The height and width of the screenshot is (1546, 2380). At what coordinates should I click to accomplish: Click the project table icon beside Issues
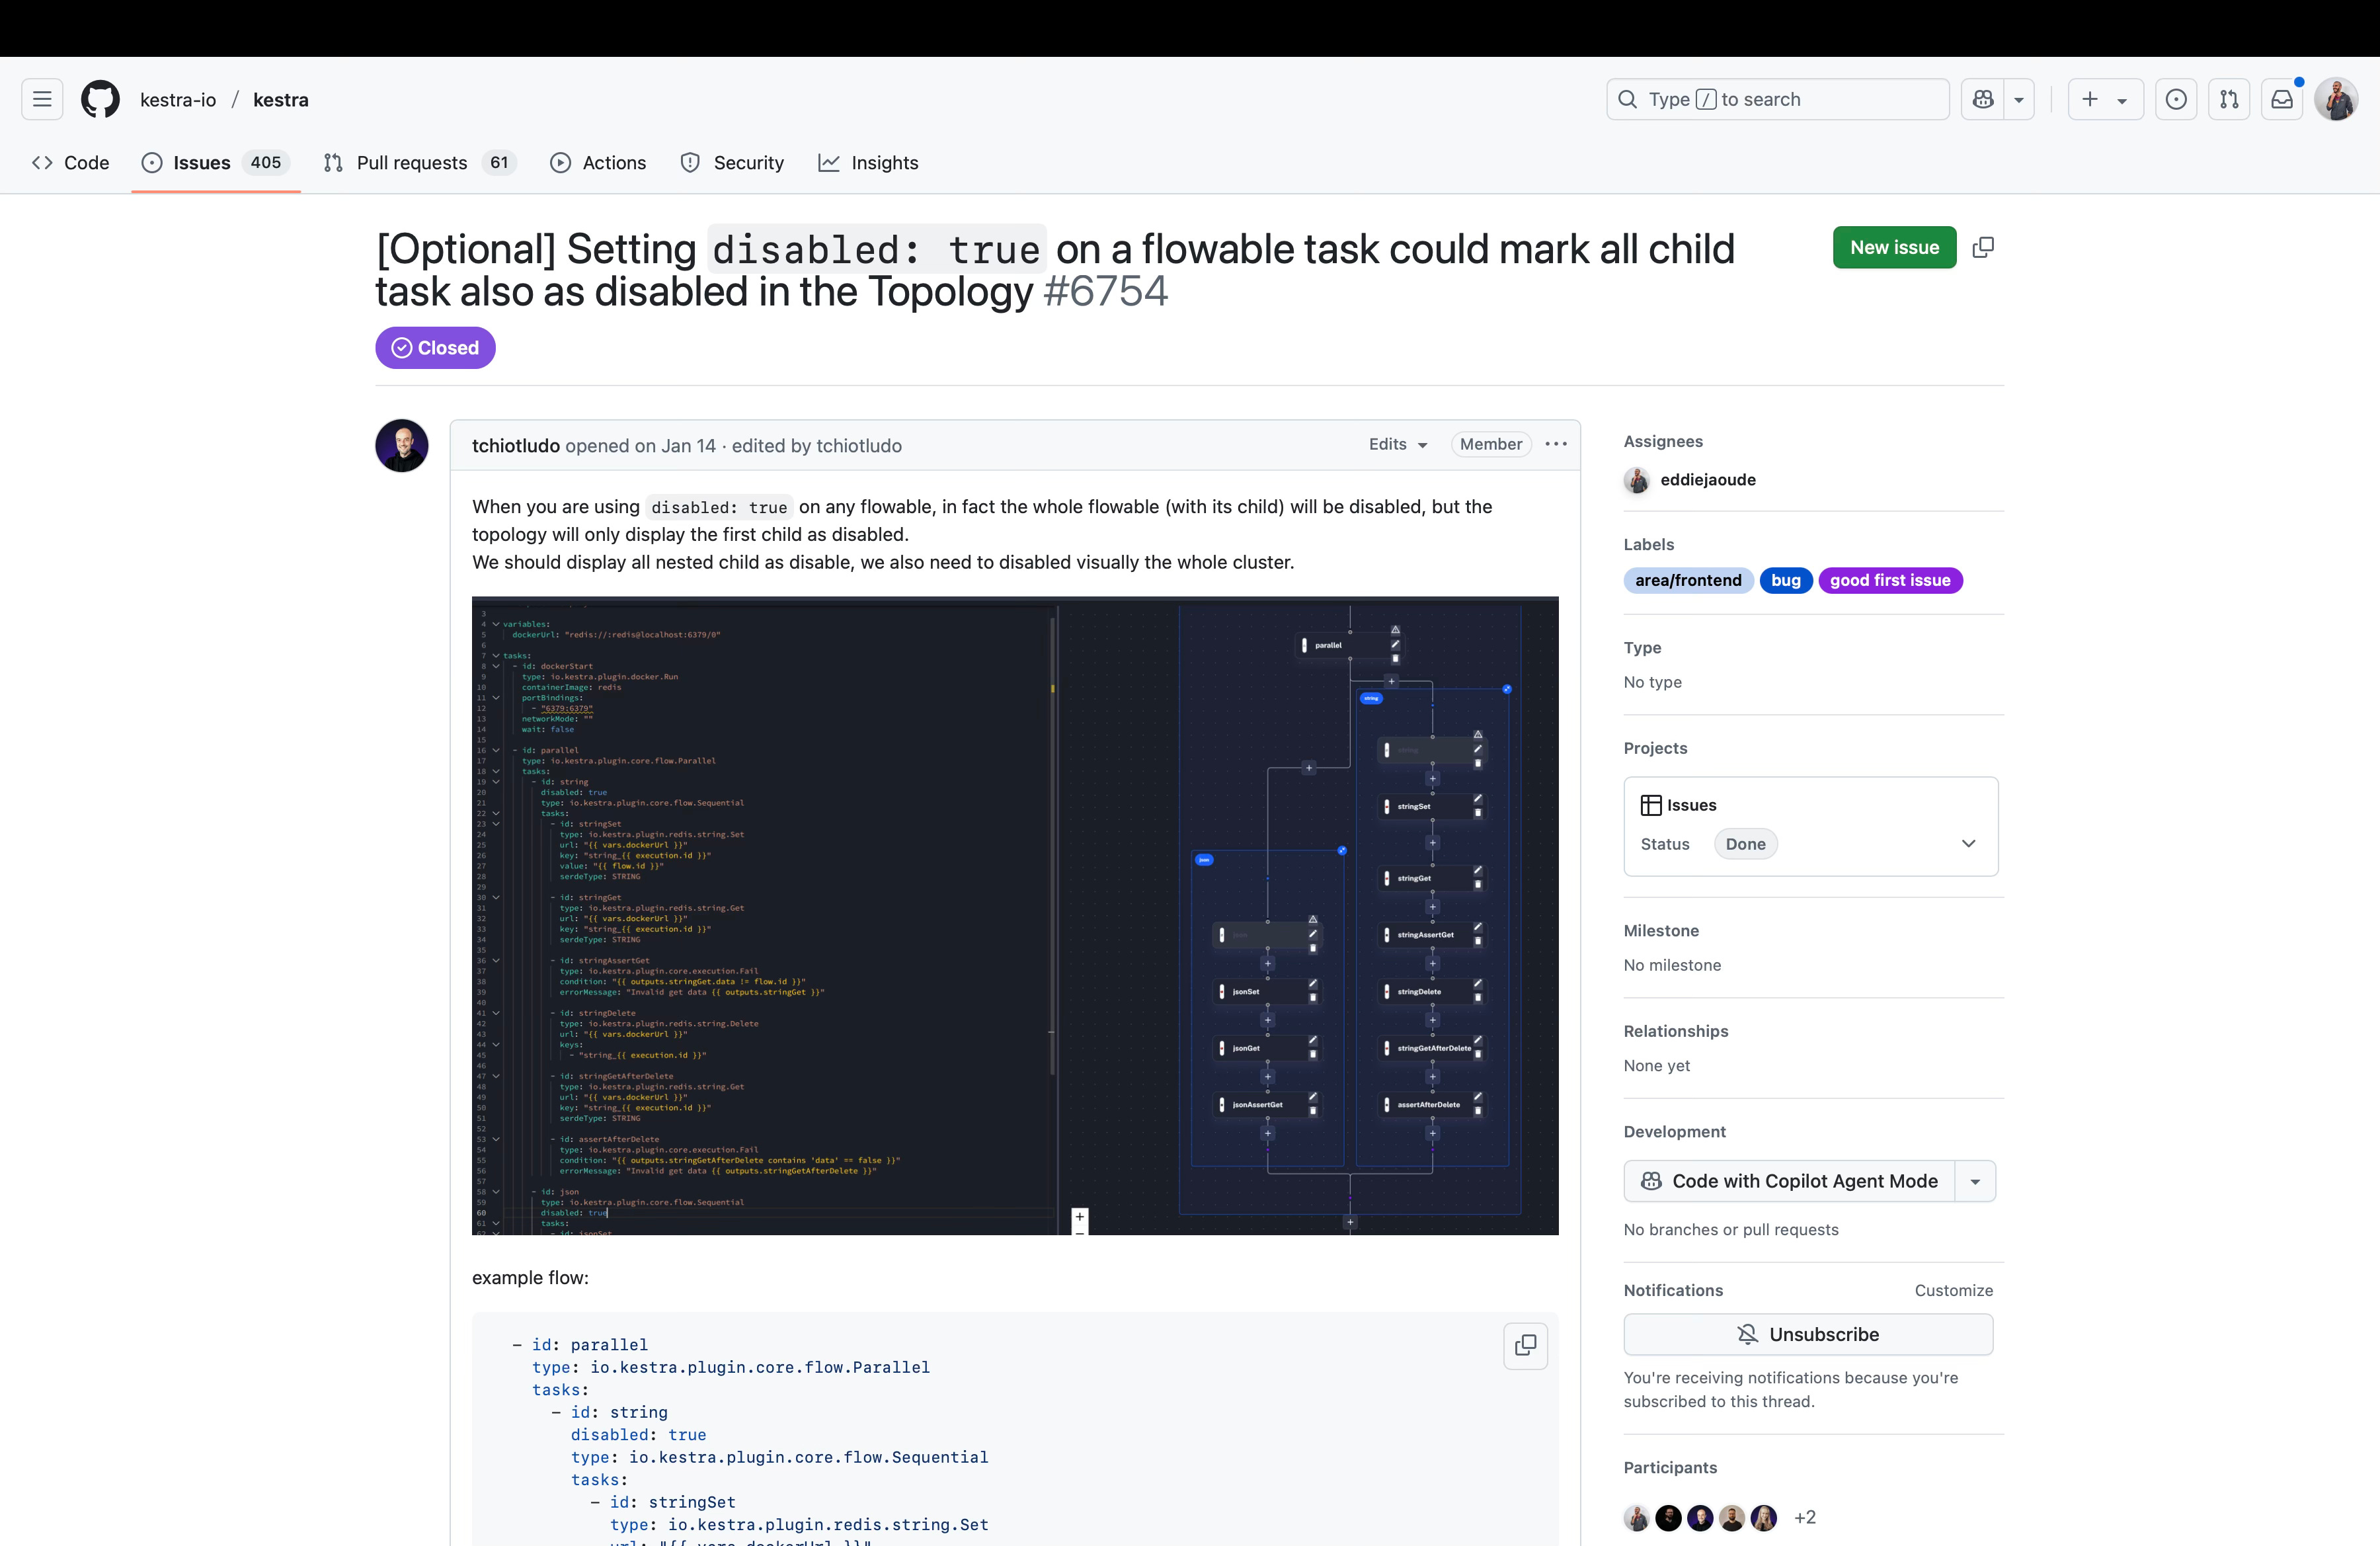(1651, 805)
